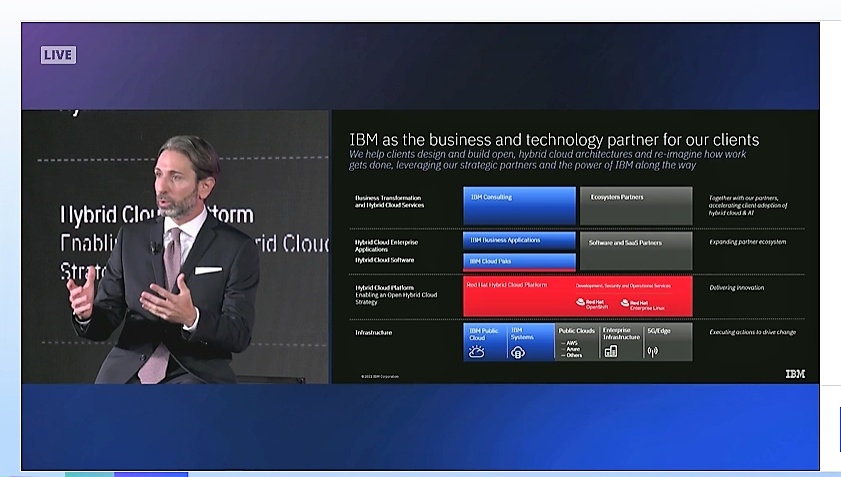Select the Ecosystem Partners gray box

[x=635, y=206]
